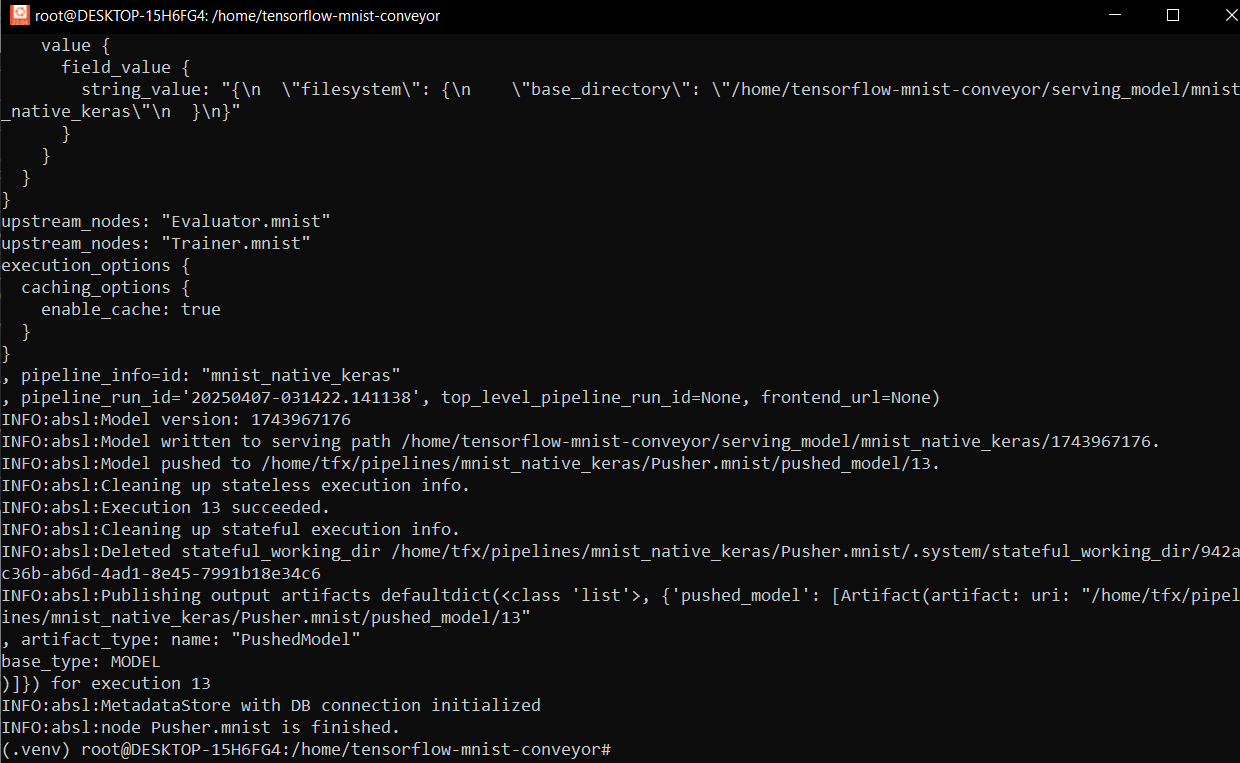Maximize the terminal window
Image resolution: width=1240 pixels, height=763 pixels.
click(x=1173, y=15)
